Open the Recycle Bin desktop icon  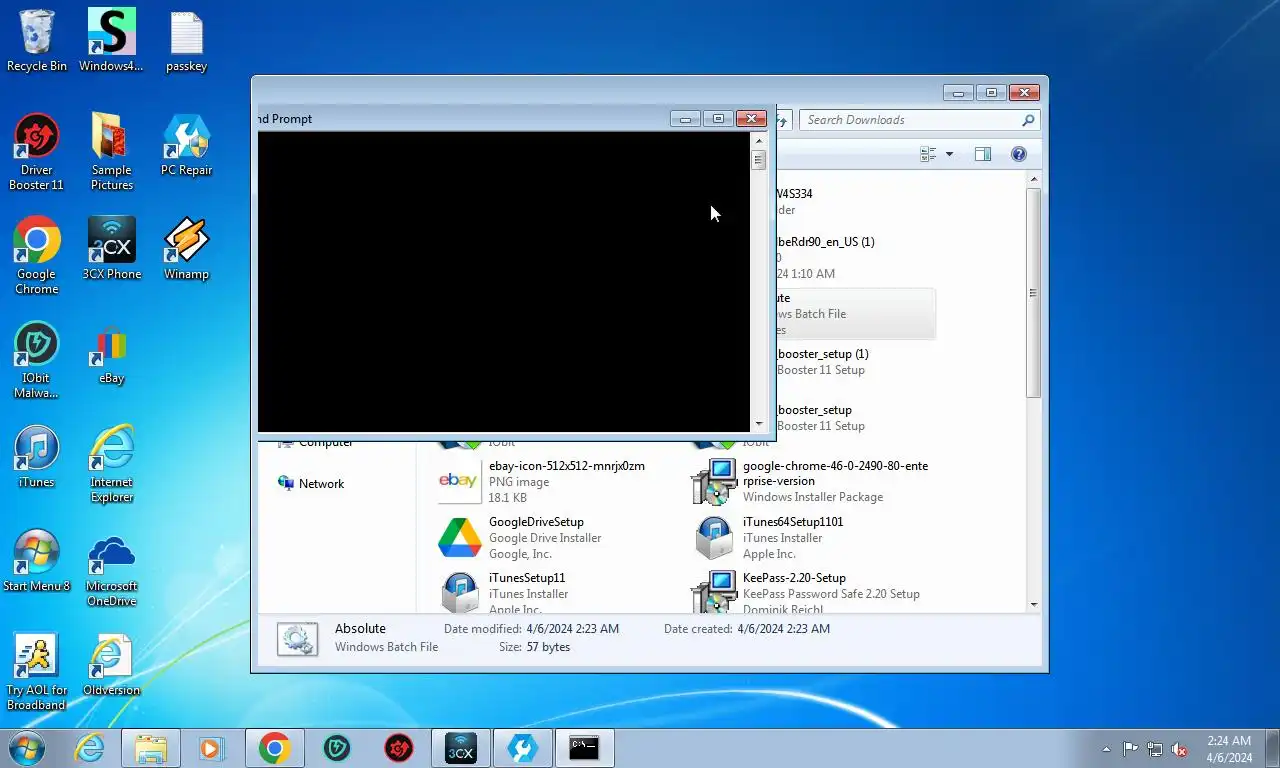click(37, 40)
